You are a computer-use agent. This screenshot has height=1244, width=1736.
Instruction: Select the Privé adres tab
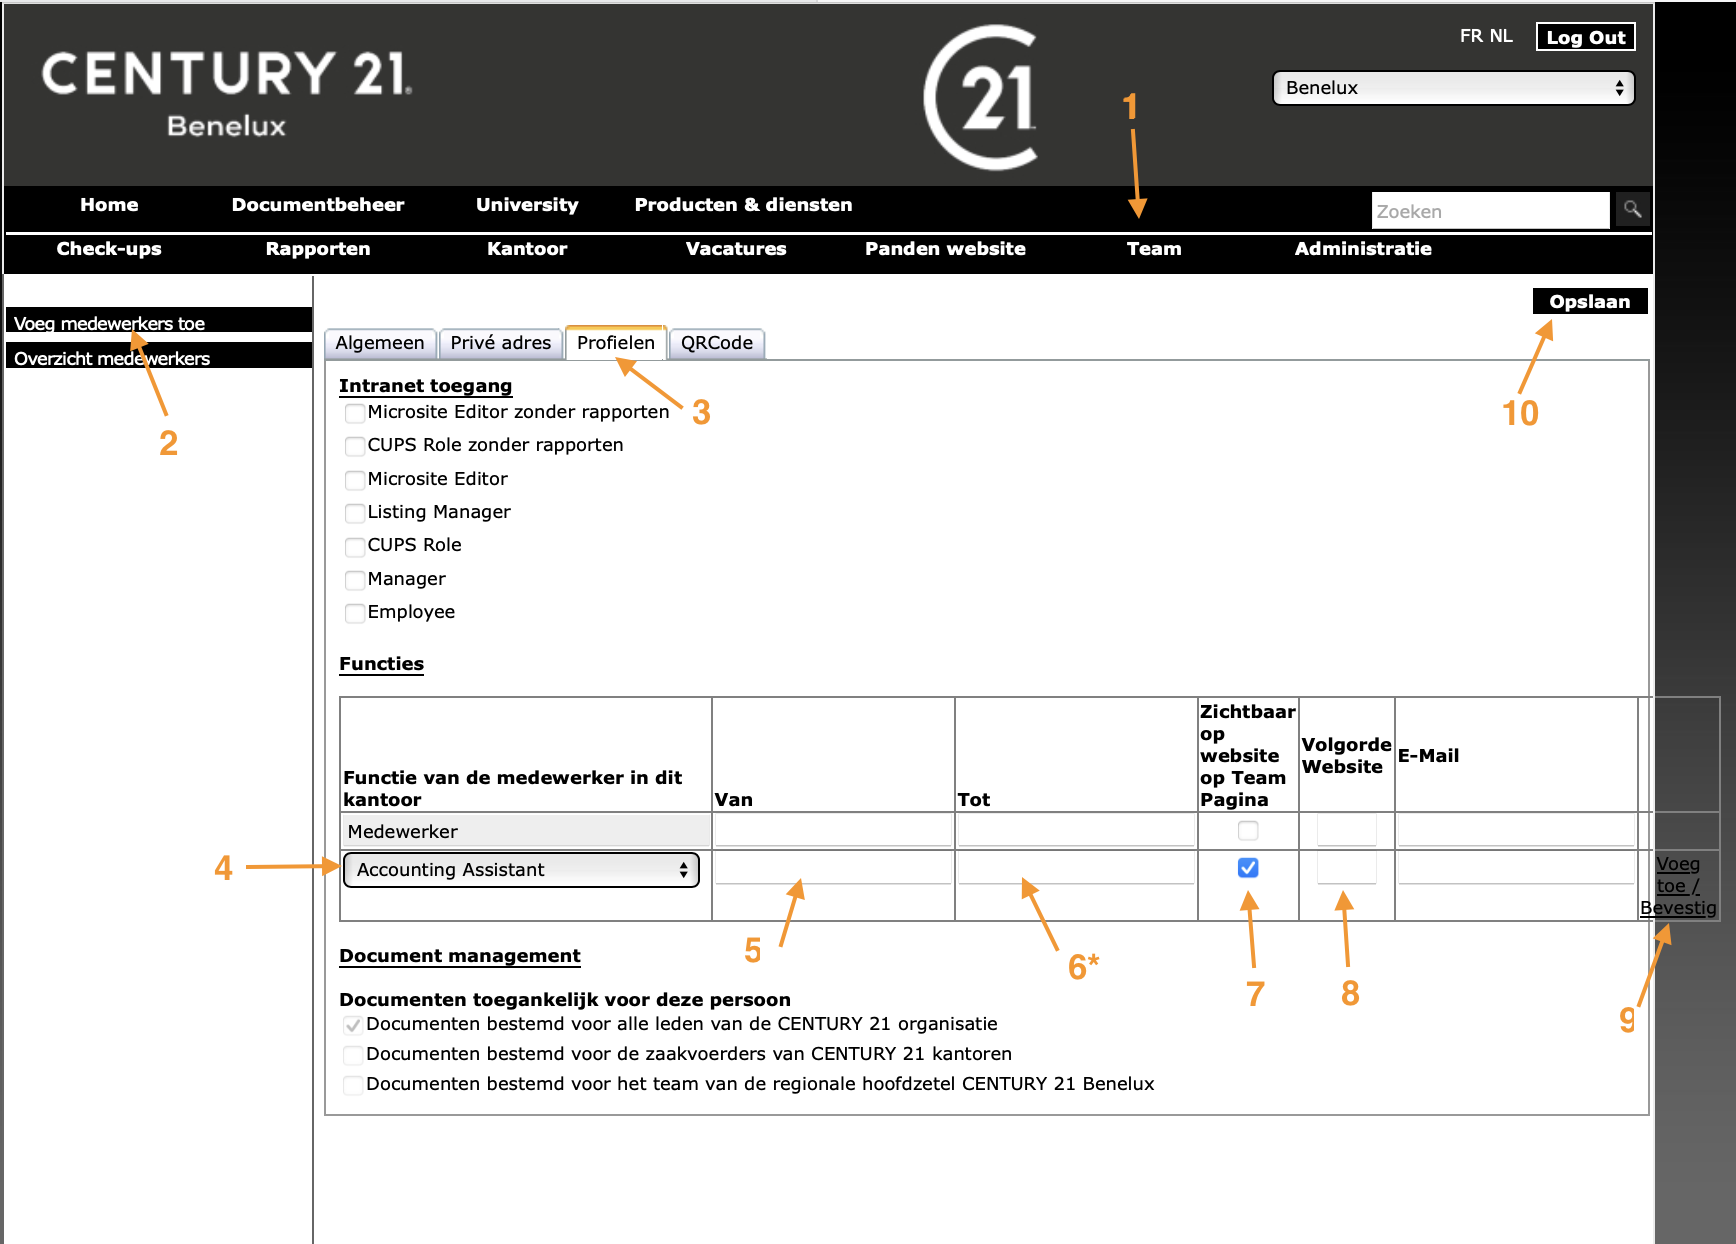tap(500, 343)
